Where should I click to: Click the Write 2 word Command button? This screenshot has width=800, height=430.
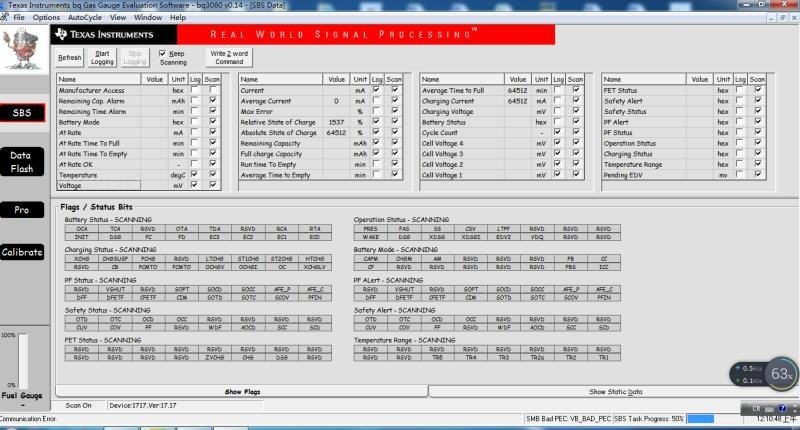click(229, 57)
